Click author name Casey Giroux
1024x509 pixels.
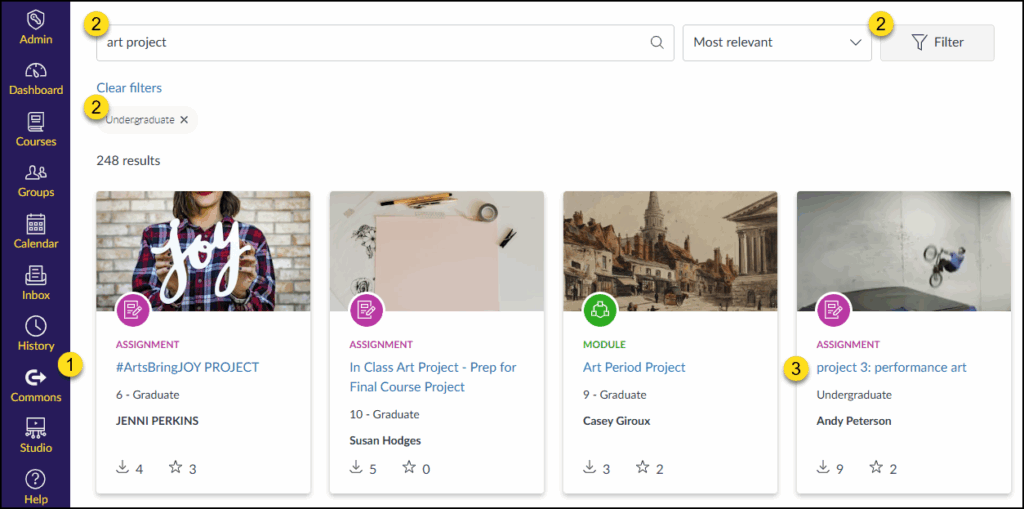[x=616, y=420]
